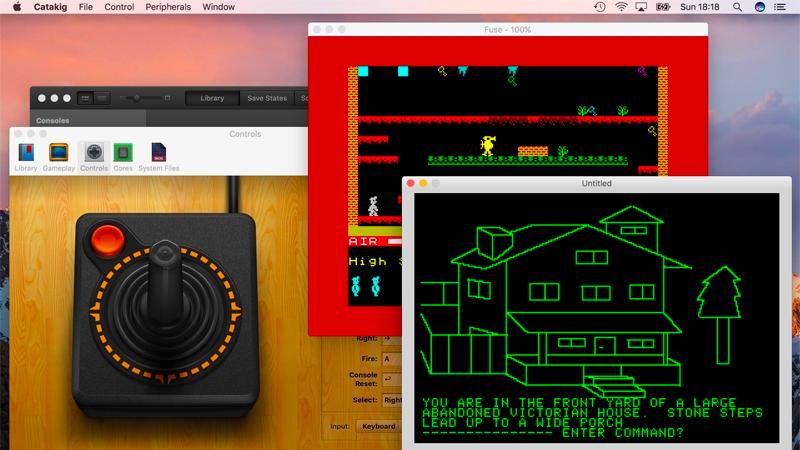Open the Wi-Fi status icon
Viewport: 800px width, 450px height.
(x=621, y=7)
